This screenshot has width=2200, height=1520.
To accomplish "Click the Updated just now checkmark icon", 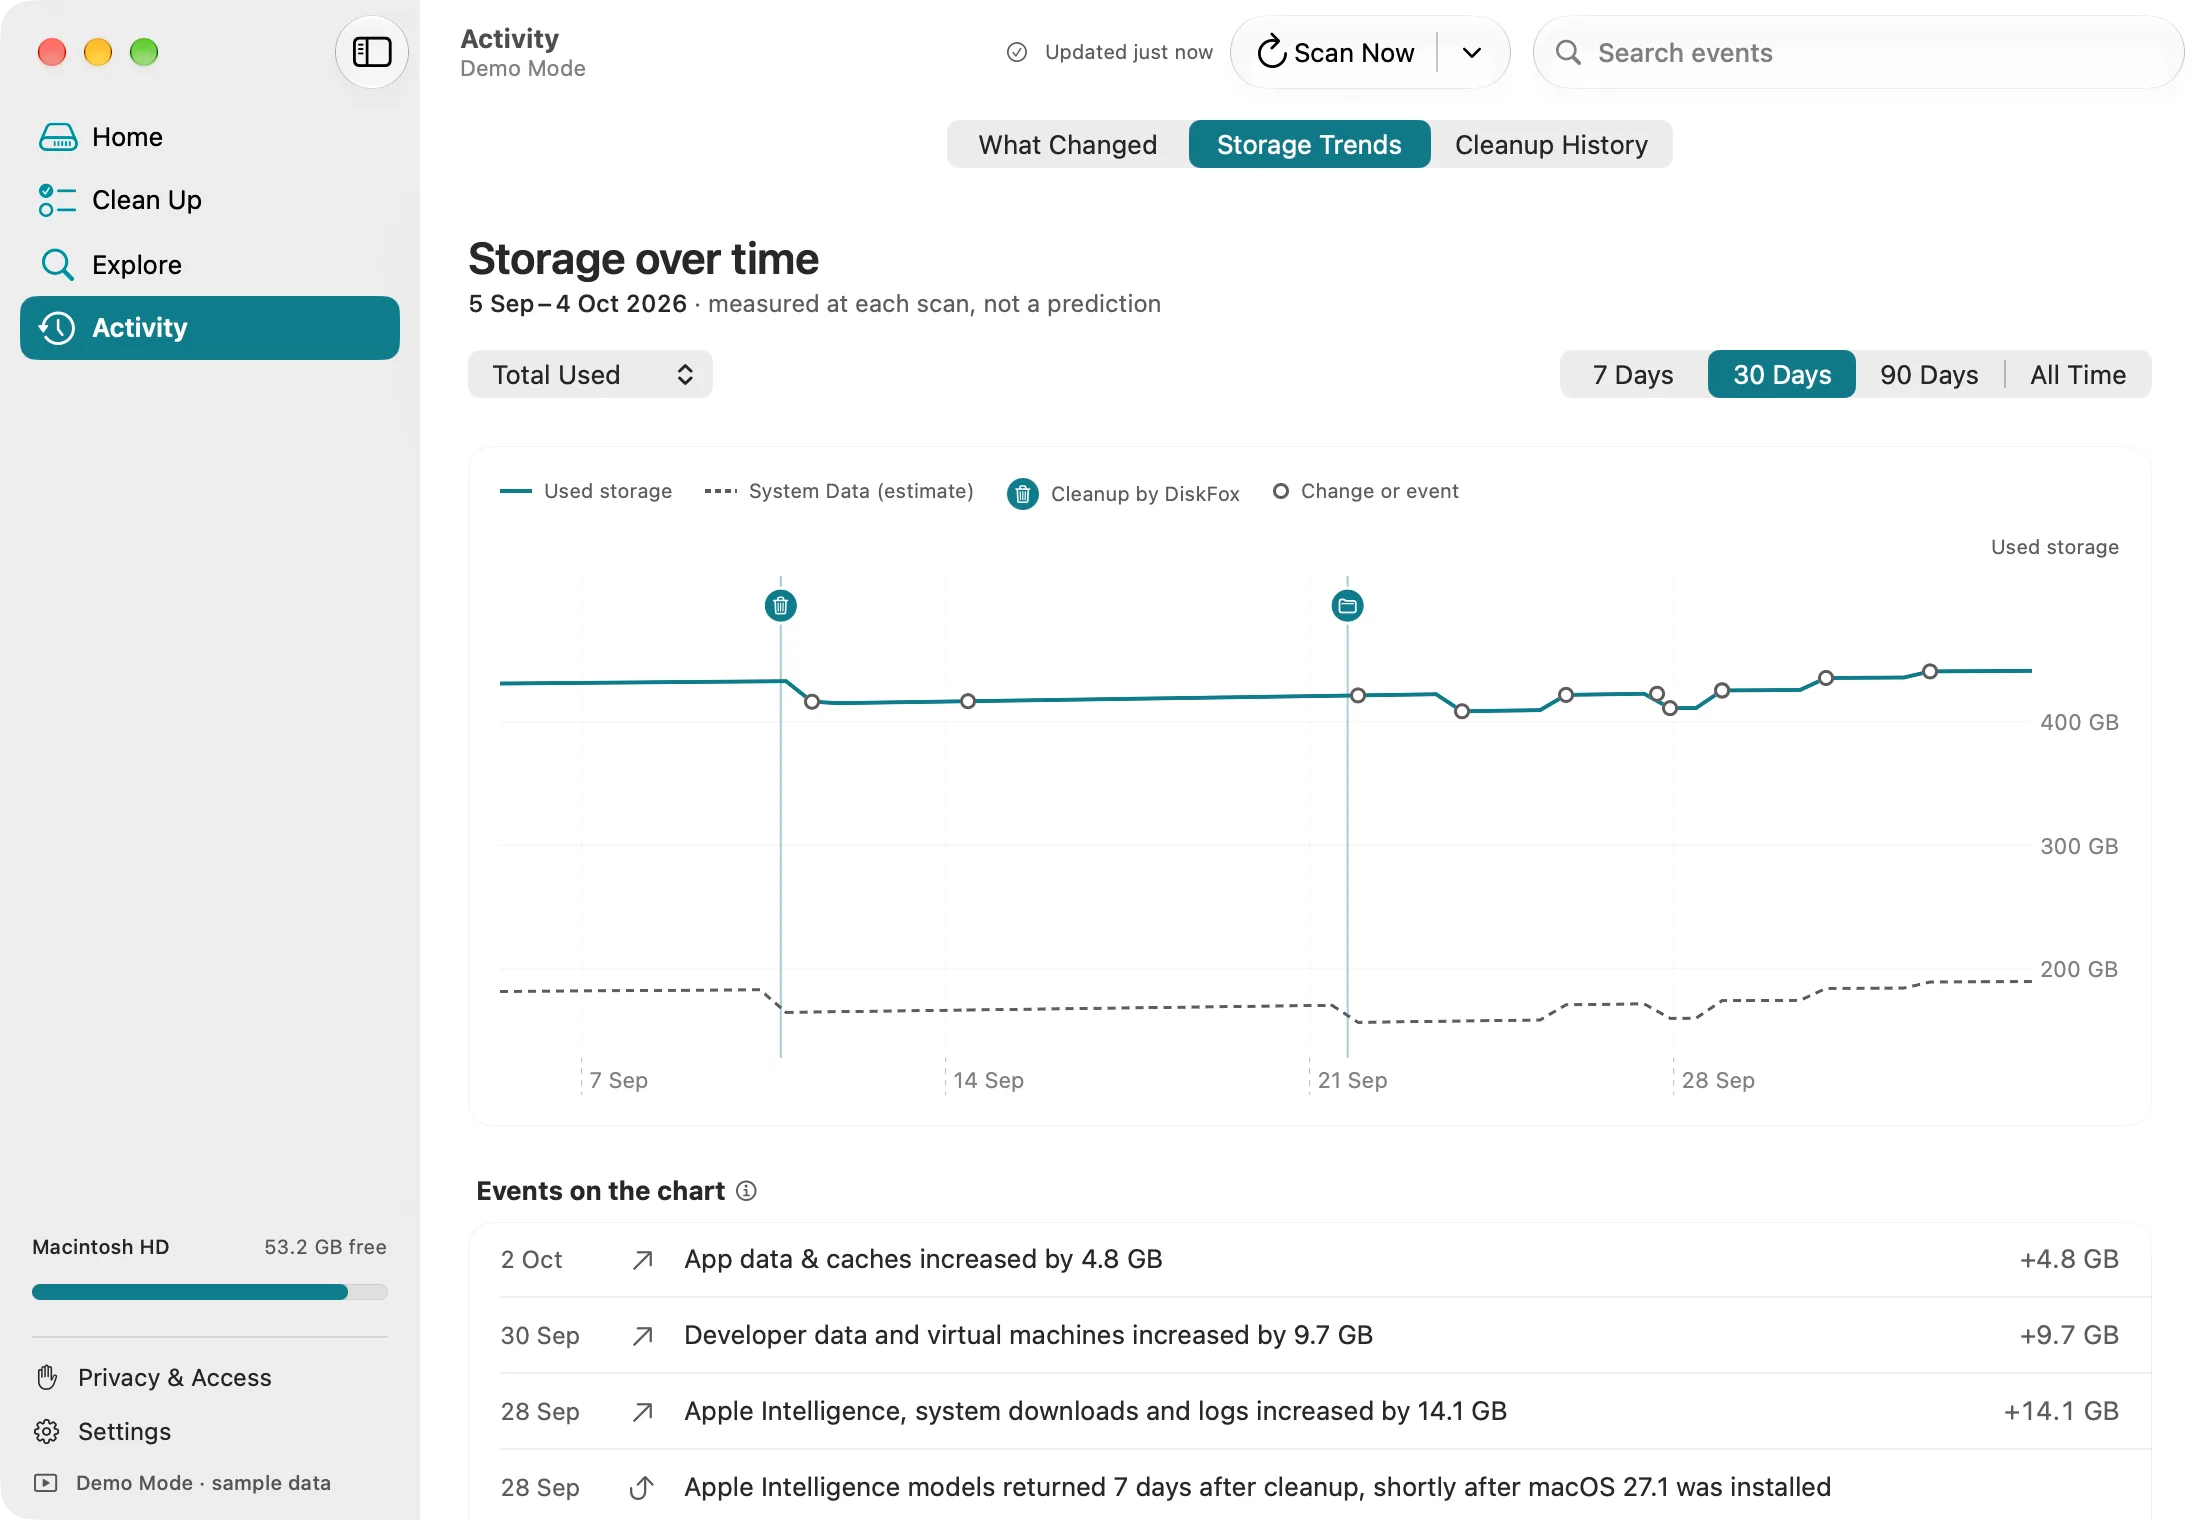I will [x=1017, y=52].
